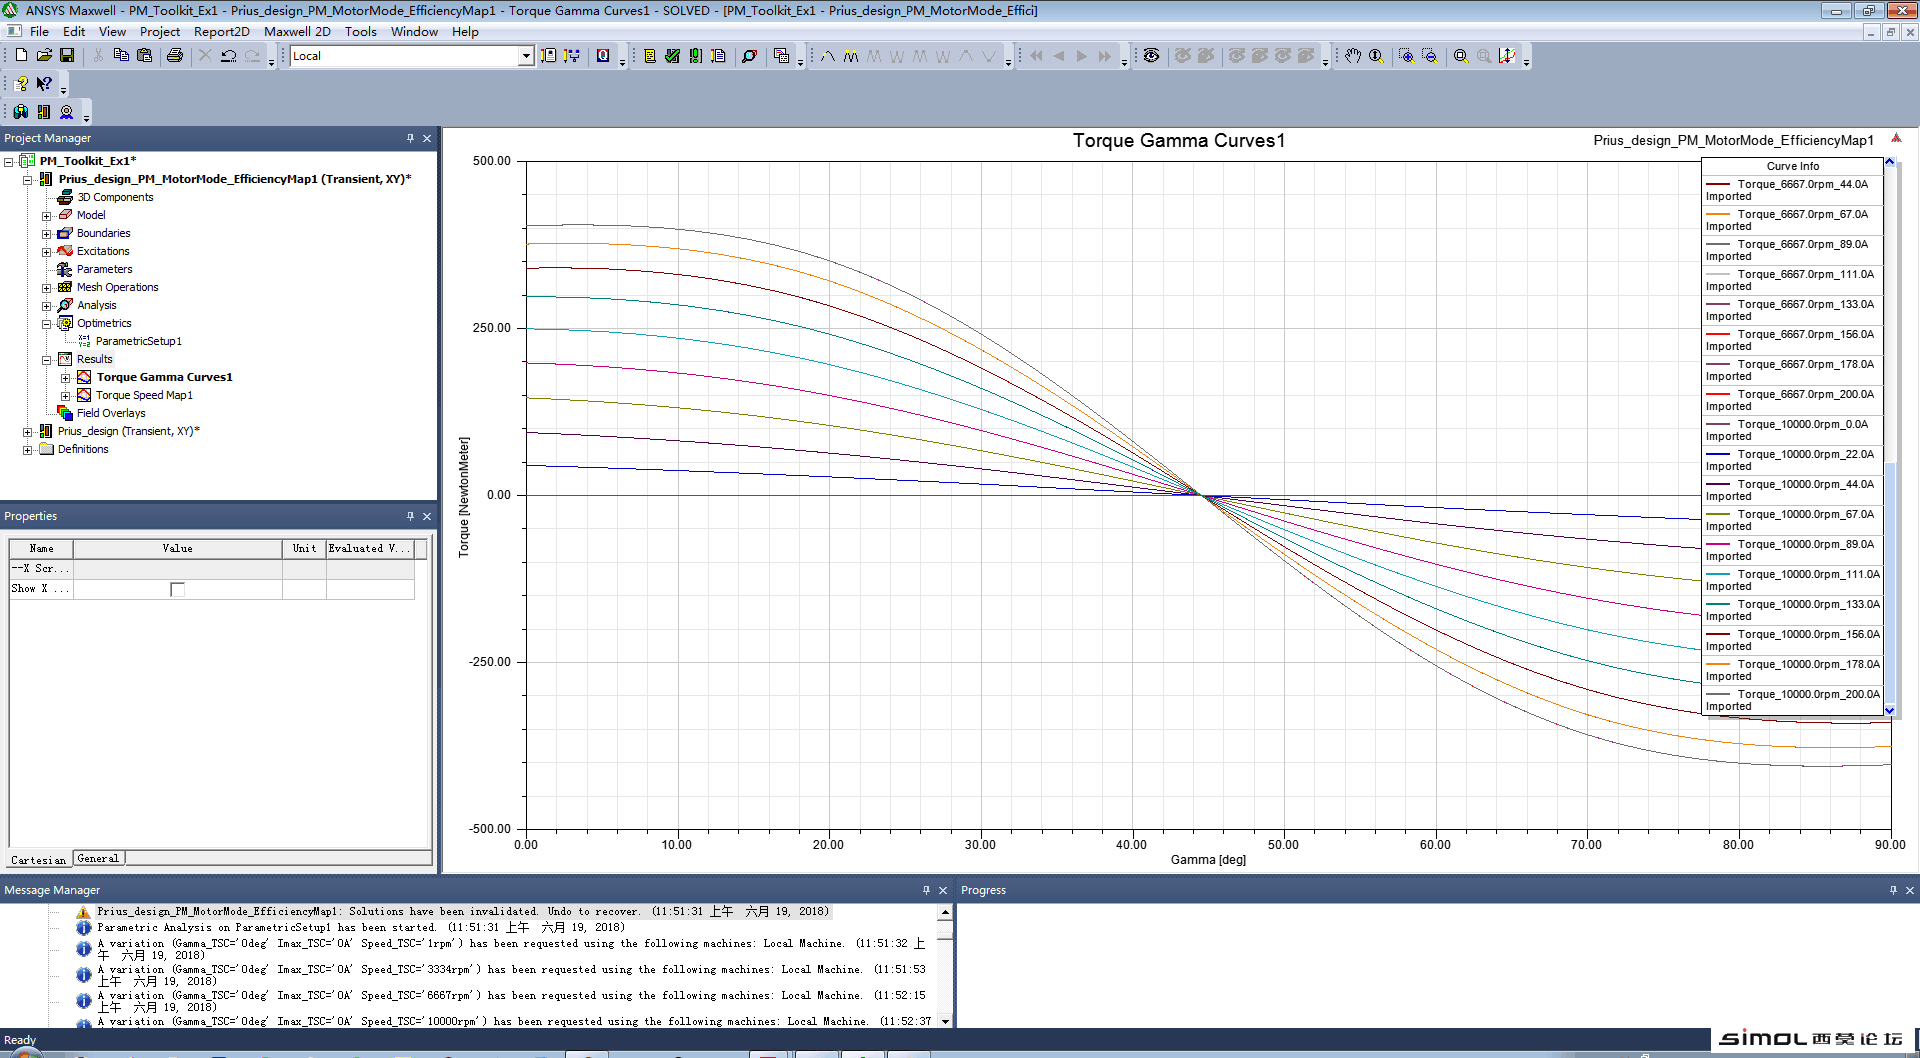This screenshot has height=1058, width=1920.
Task: Click the yellow double-peak marker icon
Action: point(851,56)
